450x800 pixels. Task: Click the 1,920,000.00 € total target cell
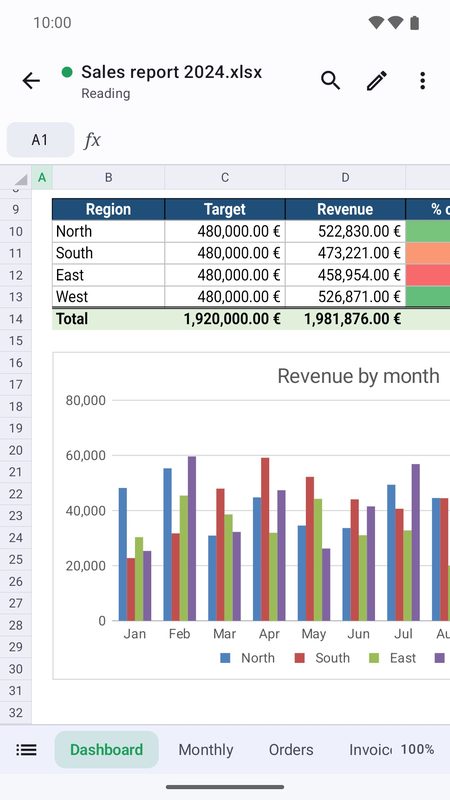[x=224, y=319]
